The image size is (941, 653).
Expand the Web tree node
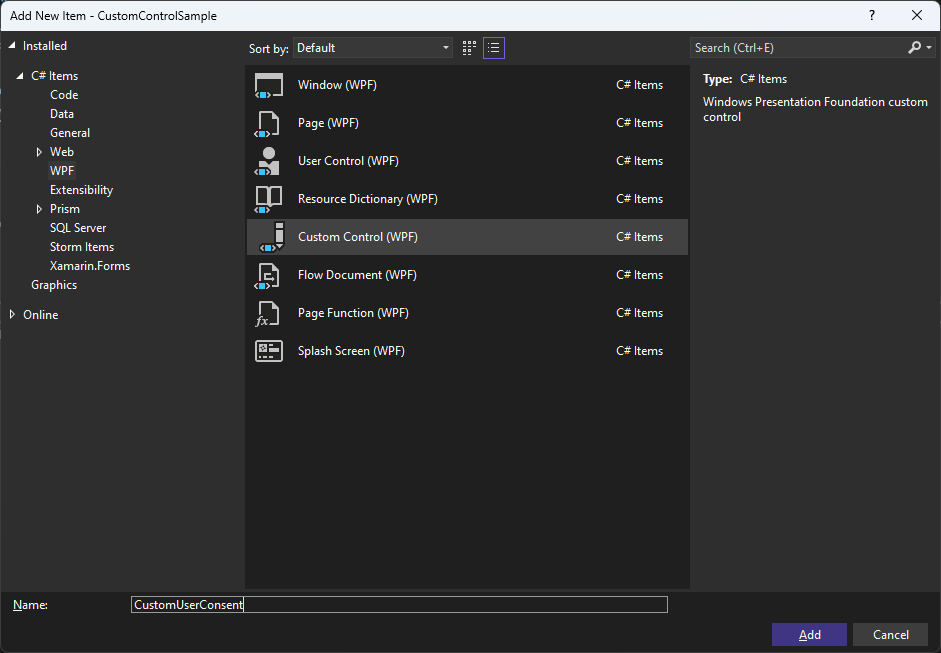[x=39, y=152]
